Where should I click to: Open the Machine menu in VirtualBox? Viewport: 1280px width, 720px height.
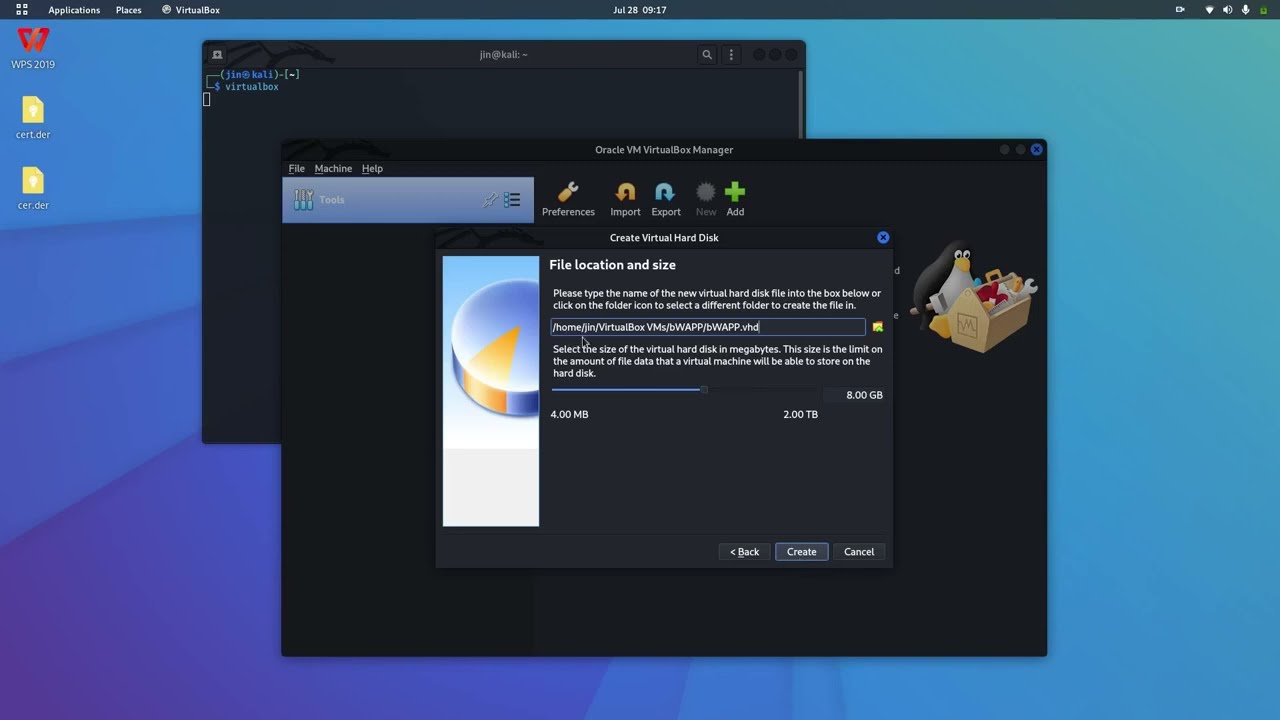[333, 168]
